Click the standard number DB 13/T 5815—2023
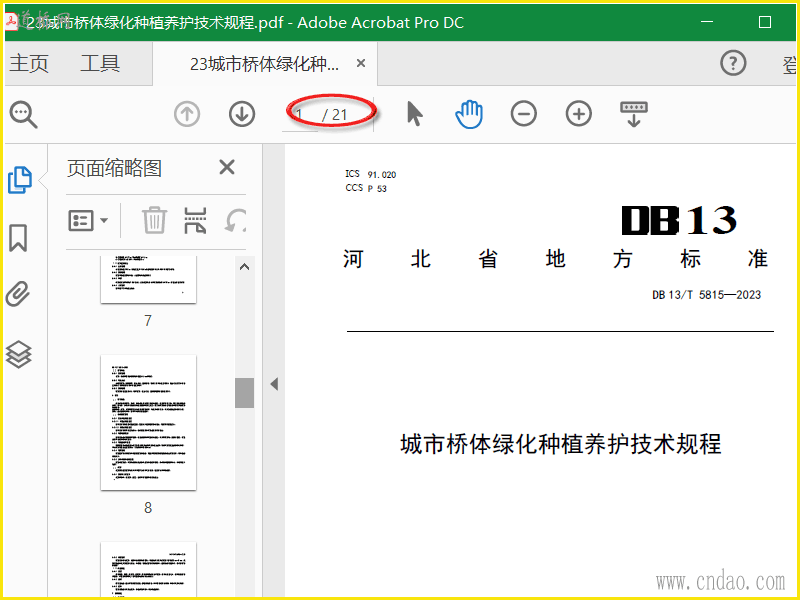The height and width of the screenshot is (600, 800). click(x=707, y=295)
